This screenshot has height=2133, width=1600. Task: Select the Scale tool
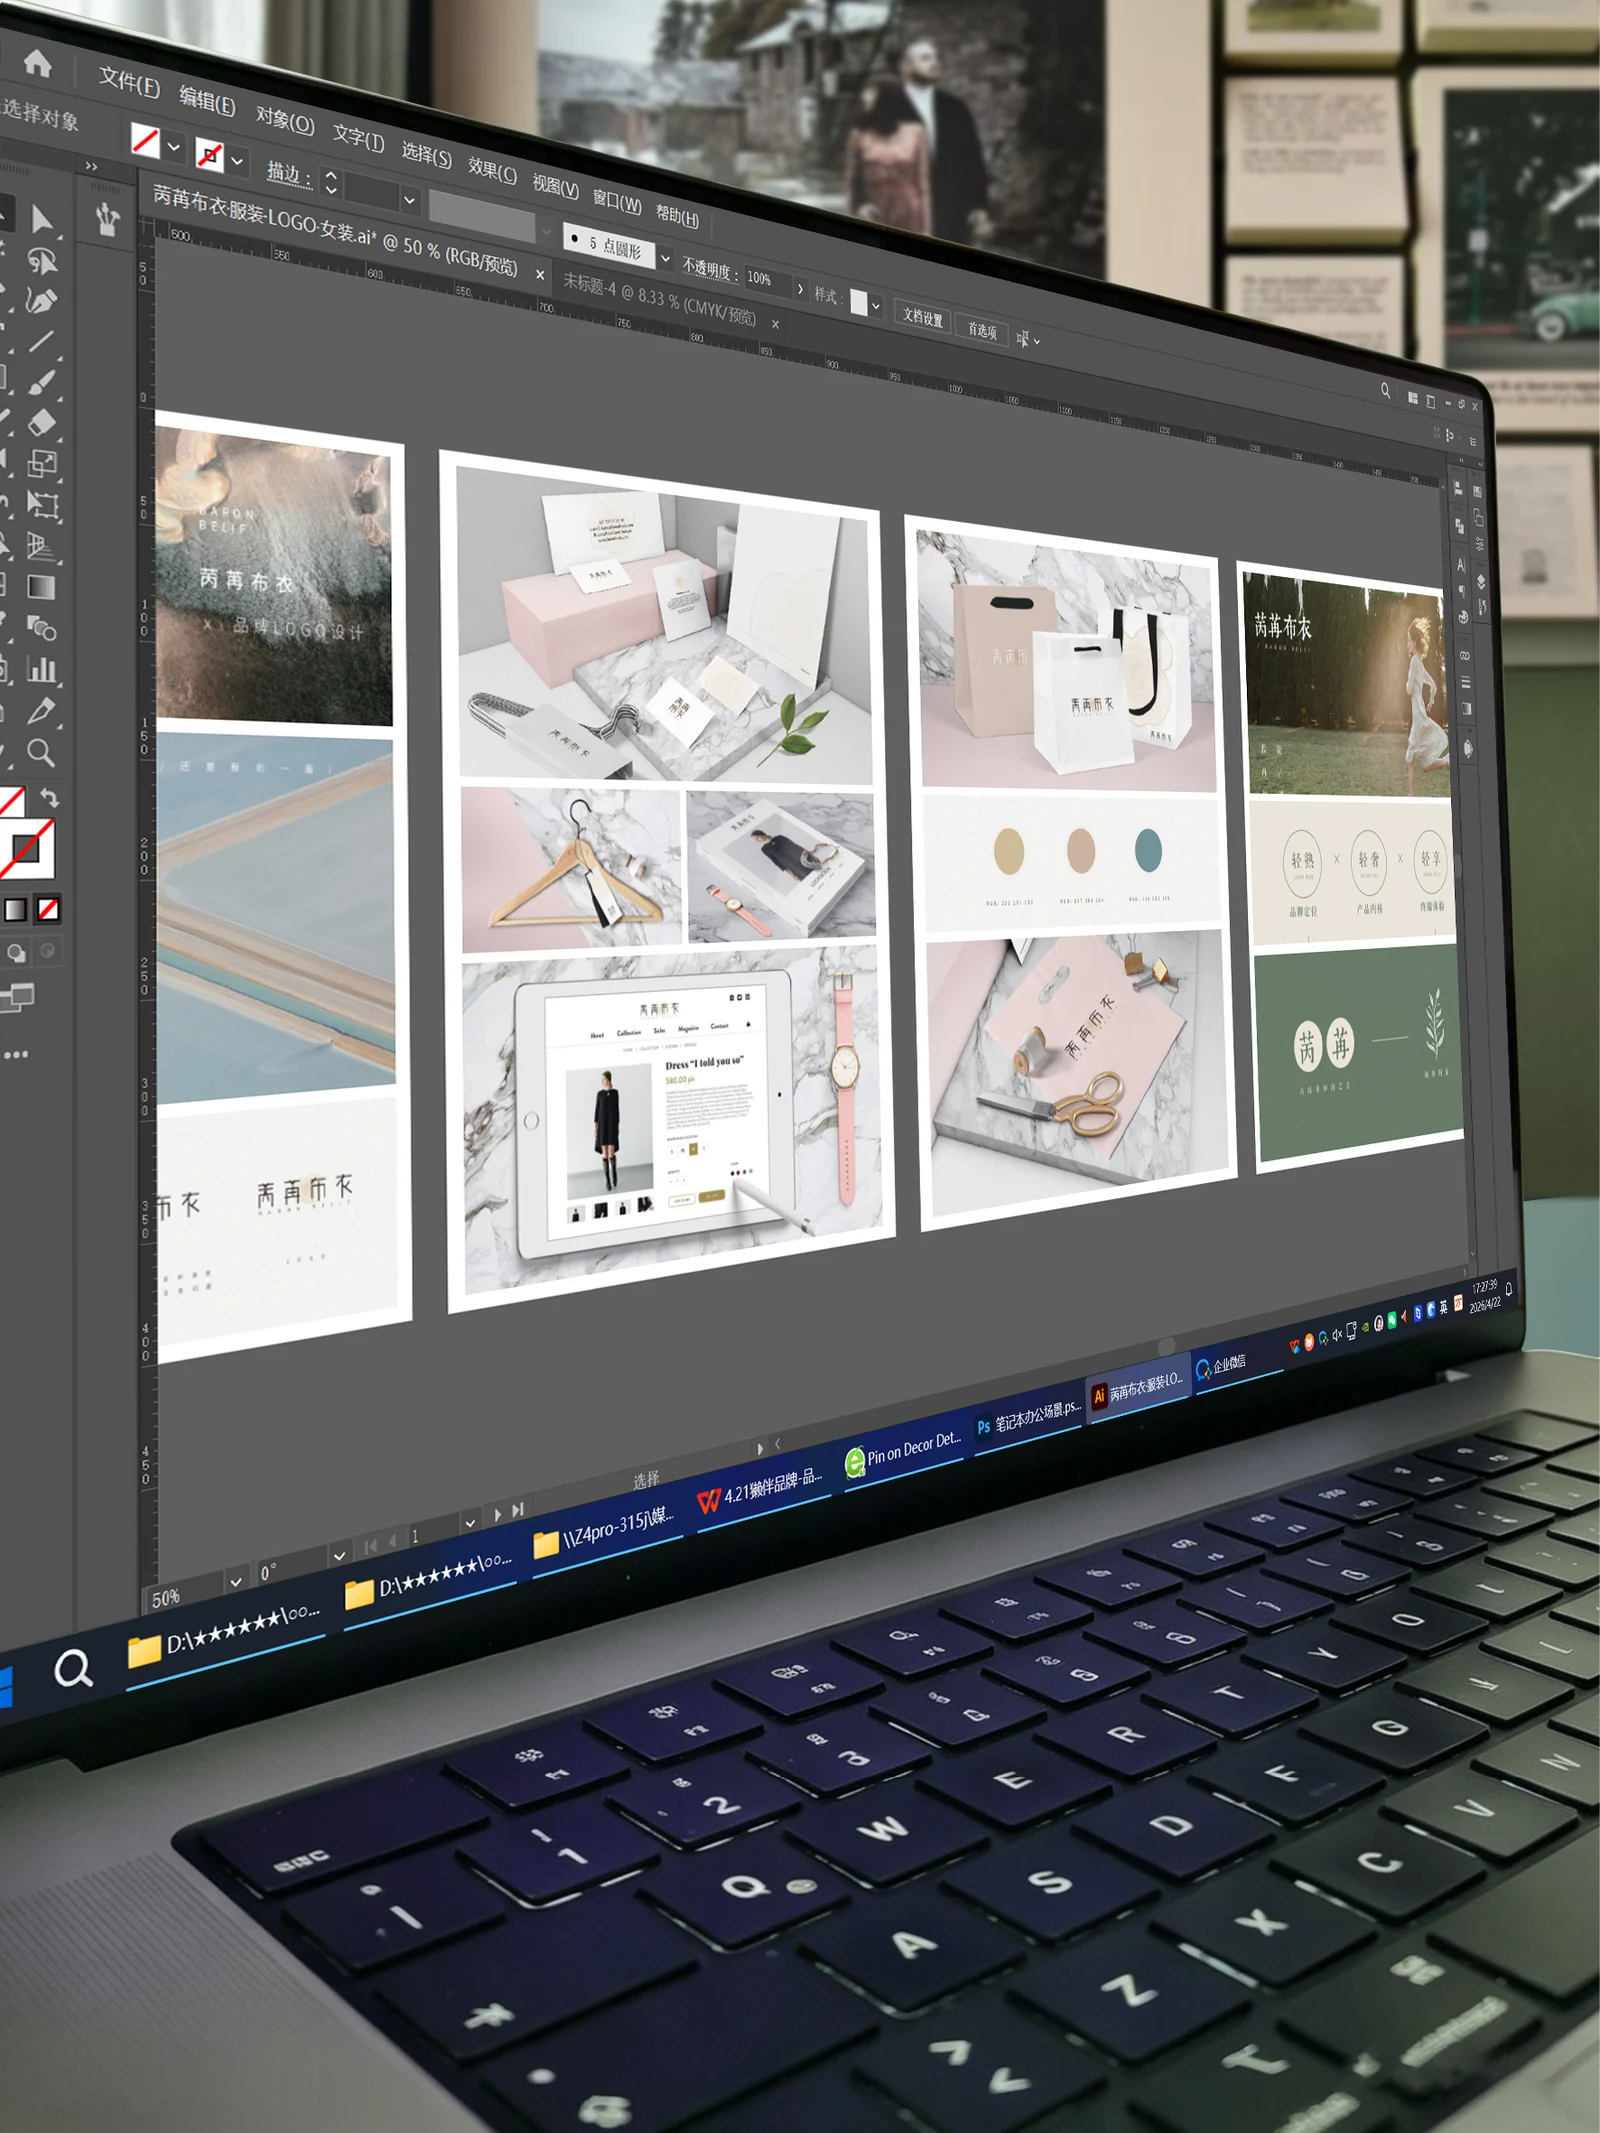(42, 463)
